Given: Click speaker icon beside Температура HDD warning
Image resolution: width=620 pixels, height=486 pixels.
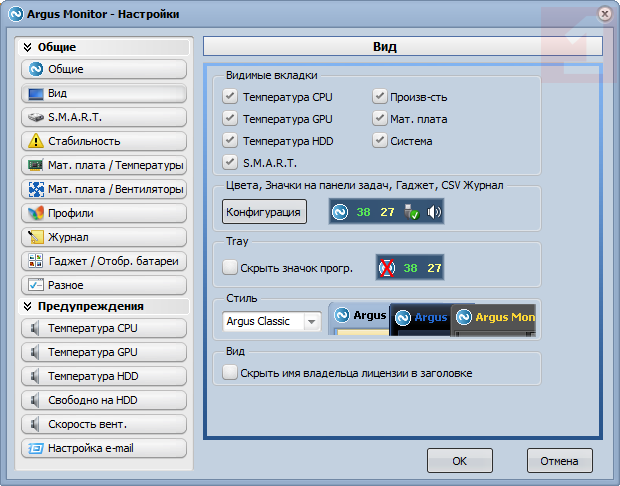Looking at the screenshot, I should pos(35,376).
